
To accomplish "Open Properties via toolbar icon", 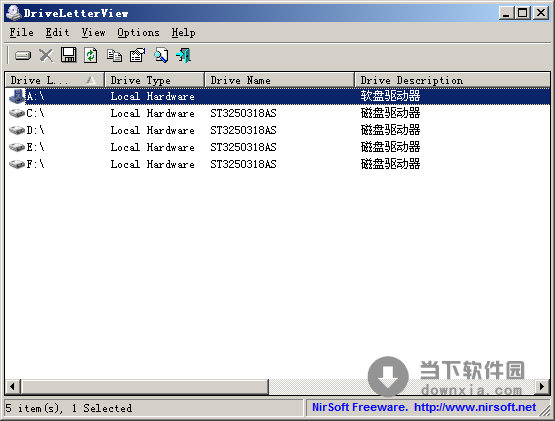I will click(137, 56).
